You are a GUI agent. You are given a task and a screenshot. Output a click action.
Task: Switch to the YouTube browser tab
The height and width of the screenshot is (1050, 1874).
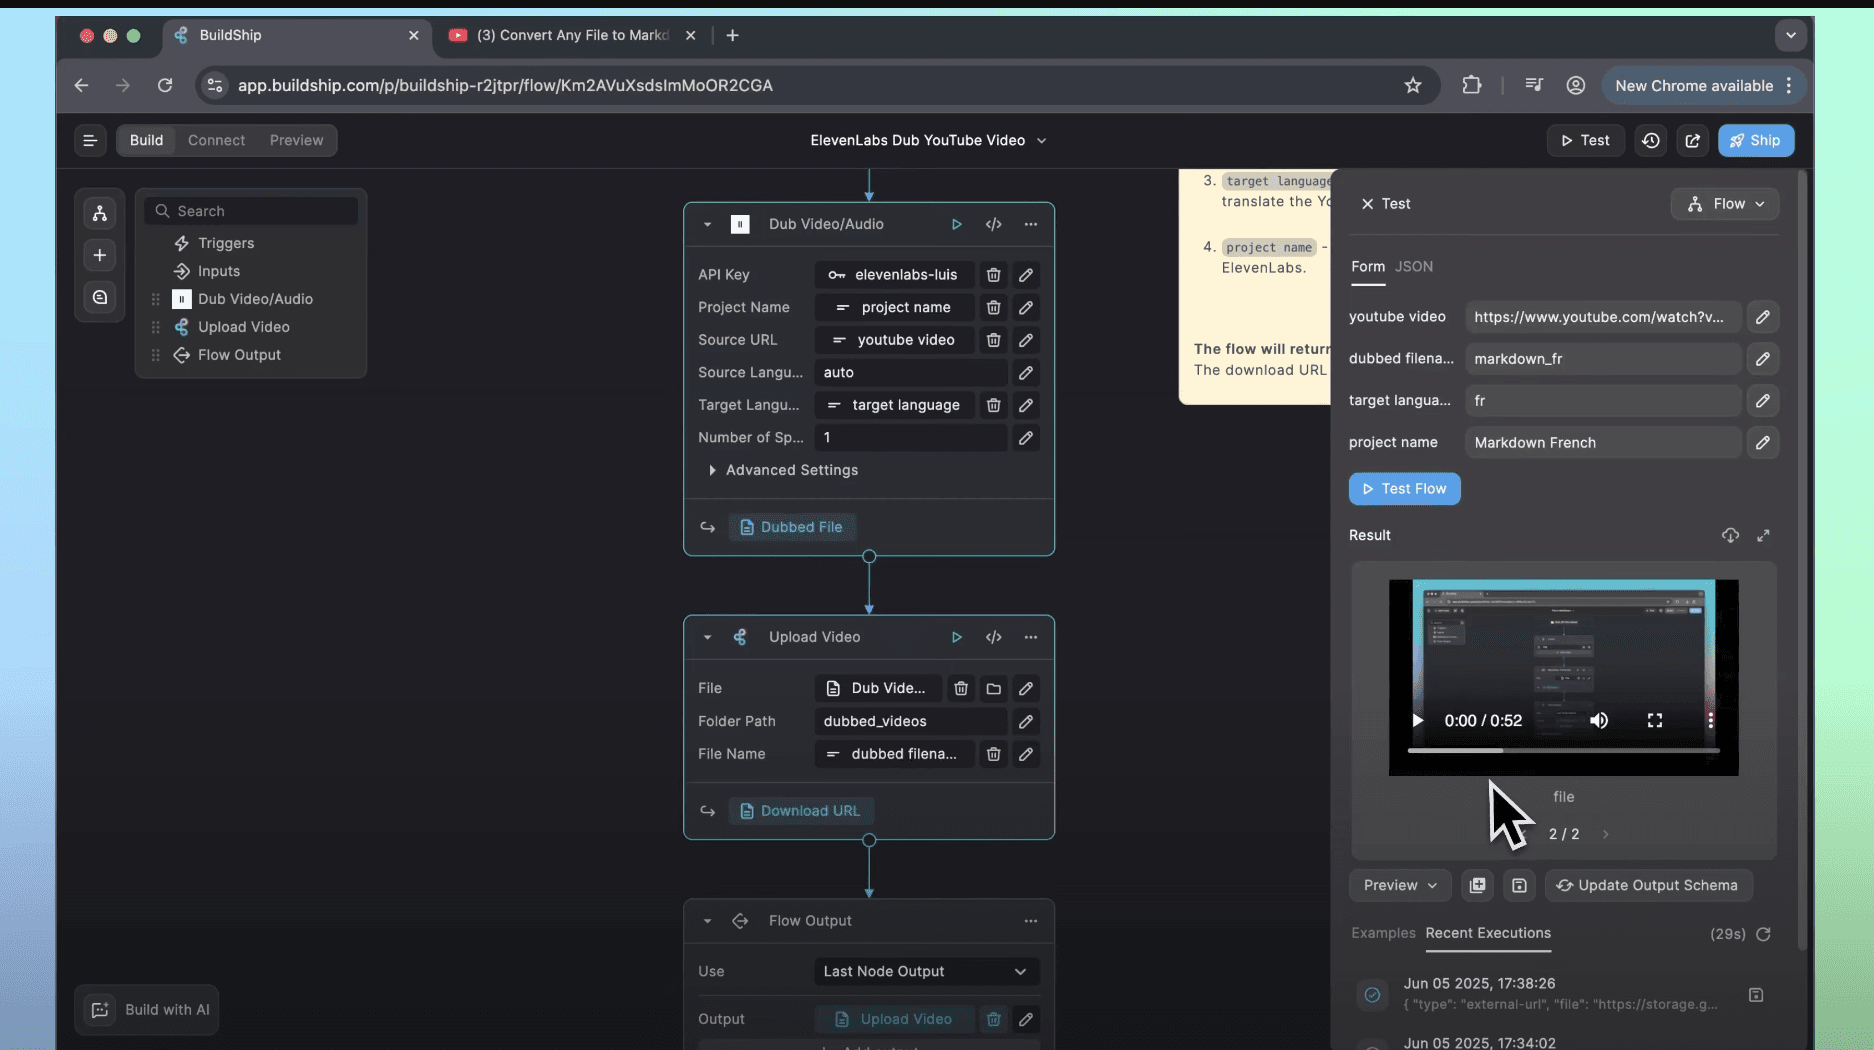click(x=572, y=35)
